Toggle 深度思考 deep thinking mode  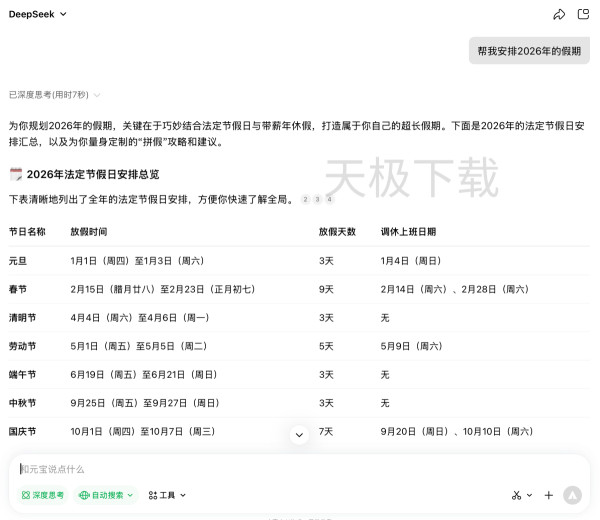coord(42,495)
